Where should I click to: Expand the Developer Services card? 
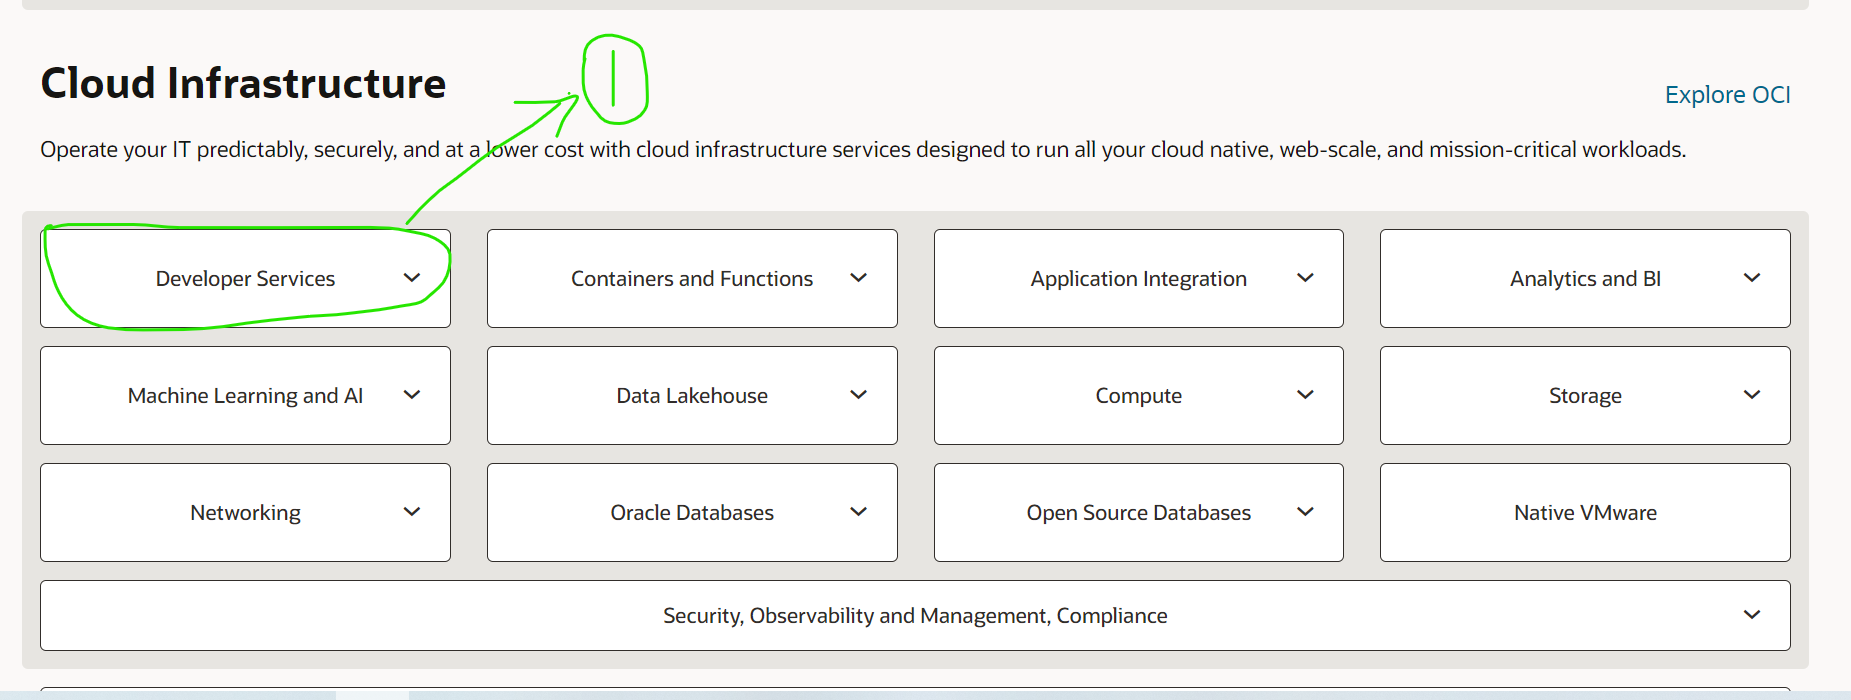[x=245, y=279]
